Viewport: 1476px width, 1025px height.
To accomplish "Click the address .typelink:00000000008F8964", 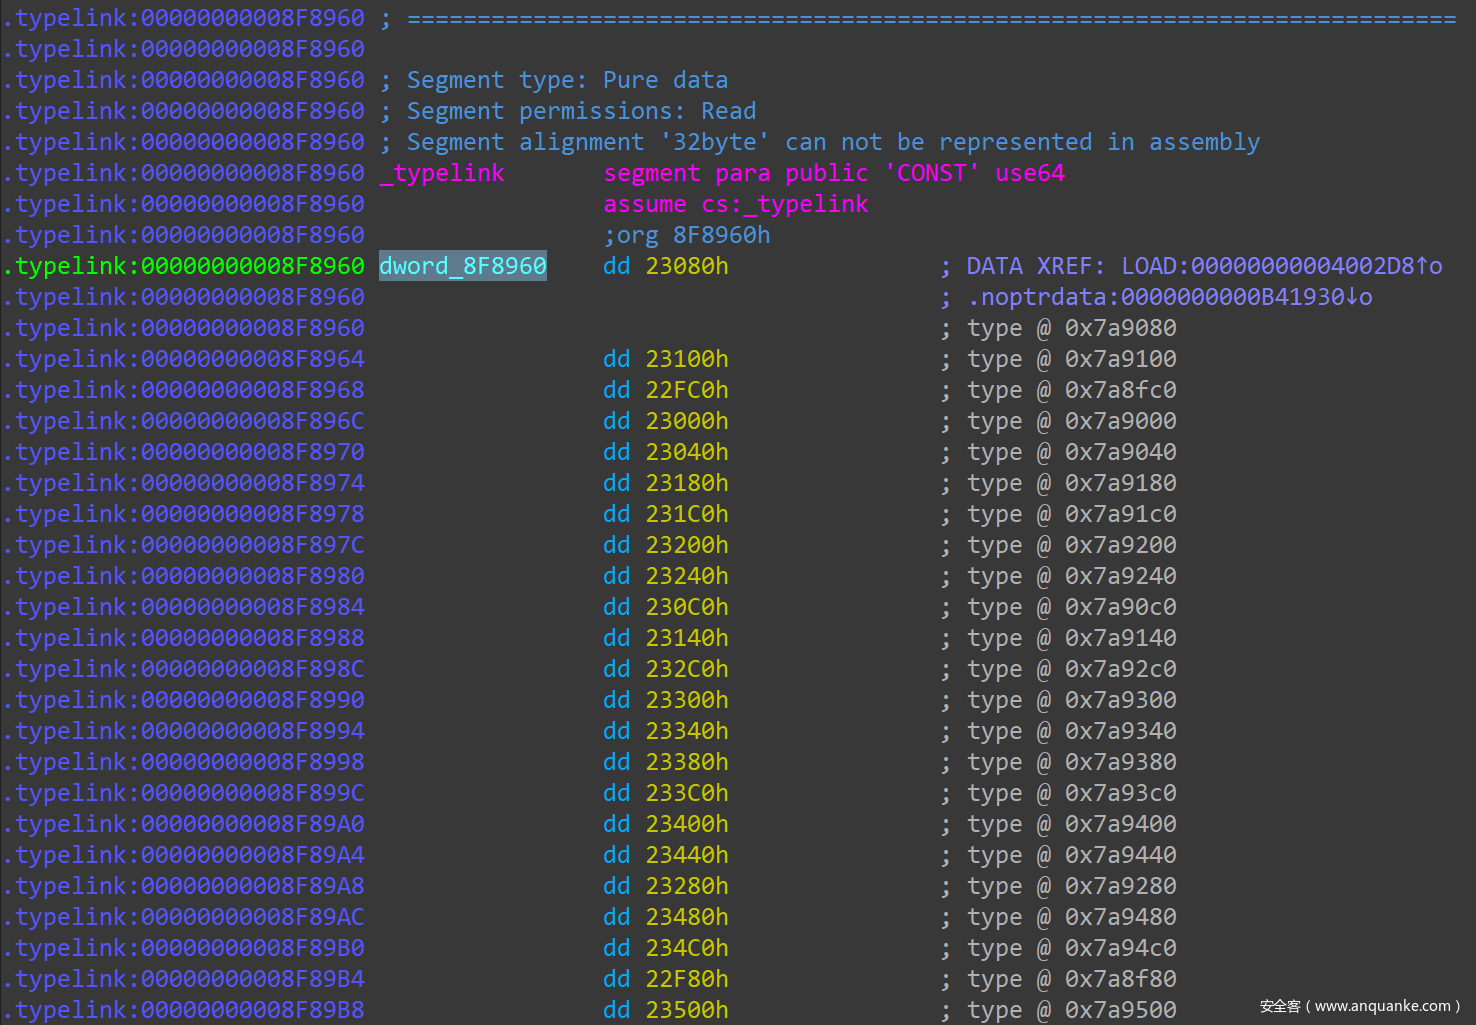I will [x=185, y=359].
